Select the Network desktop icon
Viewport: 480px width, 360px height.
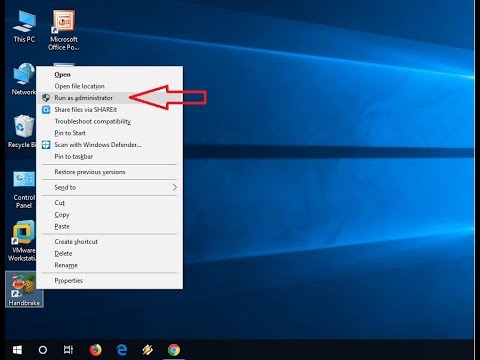coord(23,79)
